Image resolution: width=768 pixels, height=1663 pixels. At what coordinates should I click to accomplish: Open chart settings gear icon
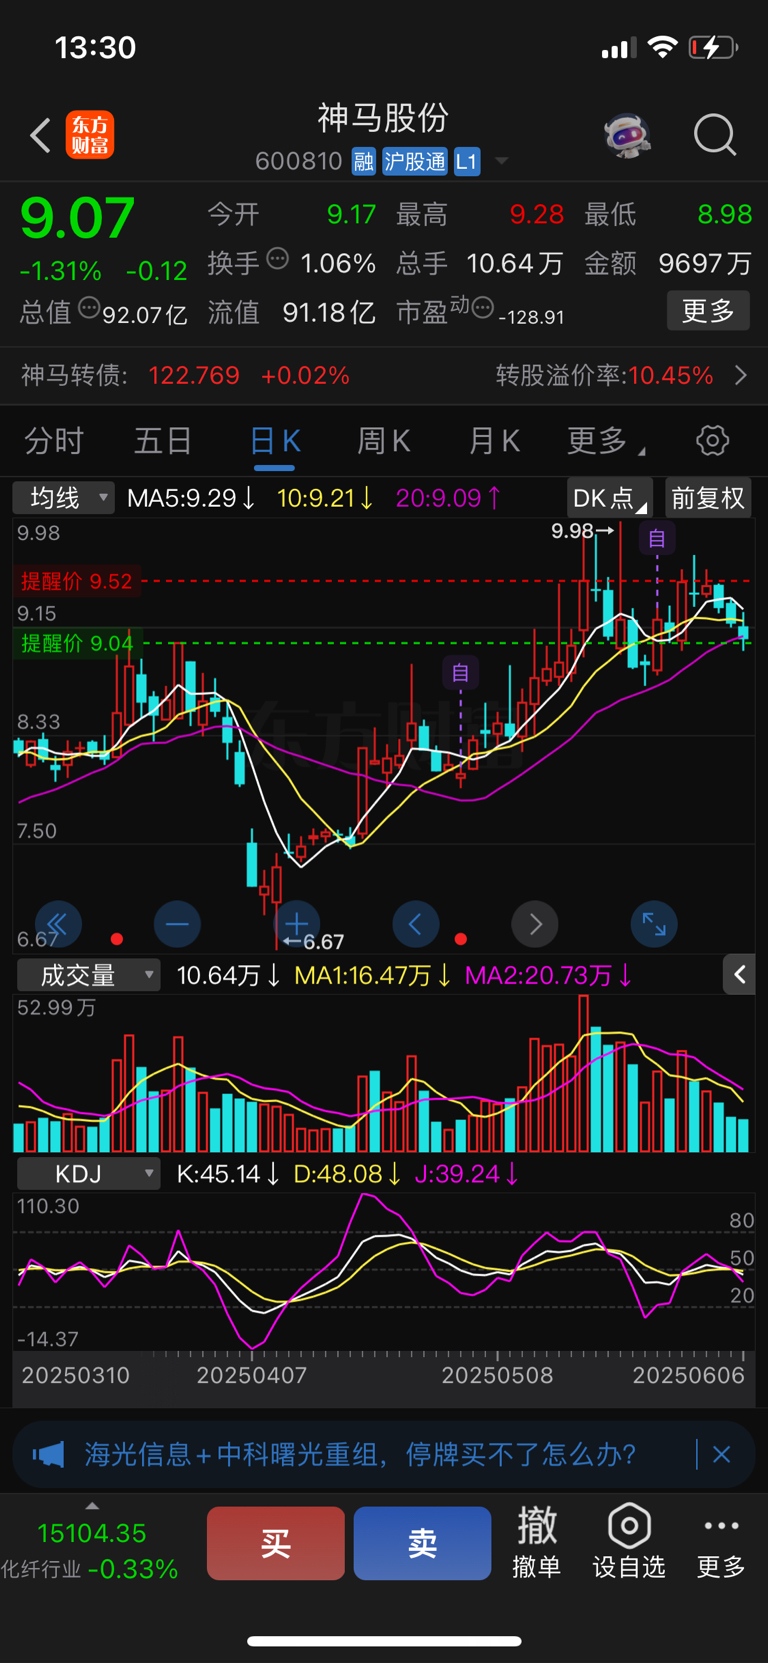[x=712, y=440]
